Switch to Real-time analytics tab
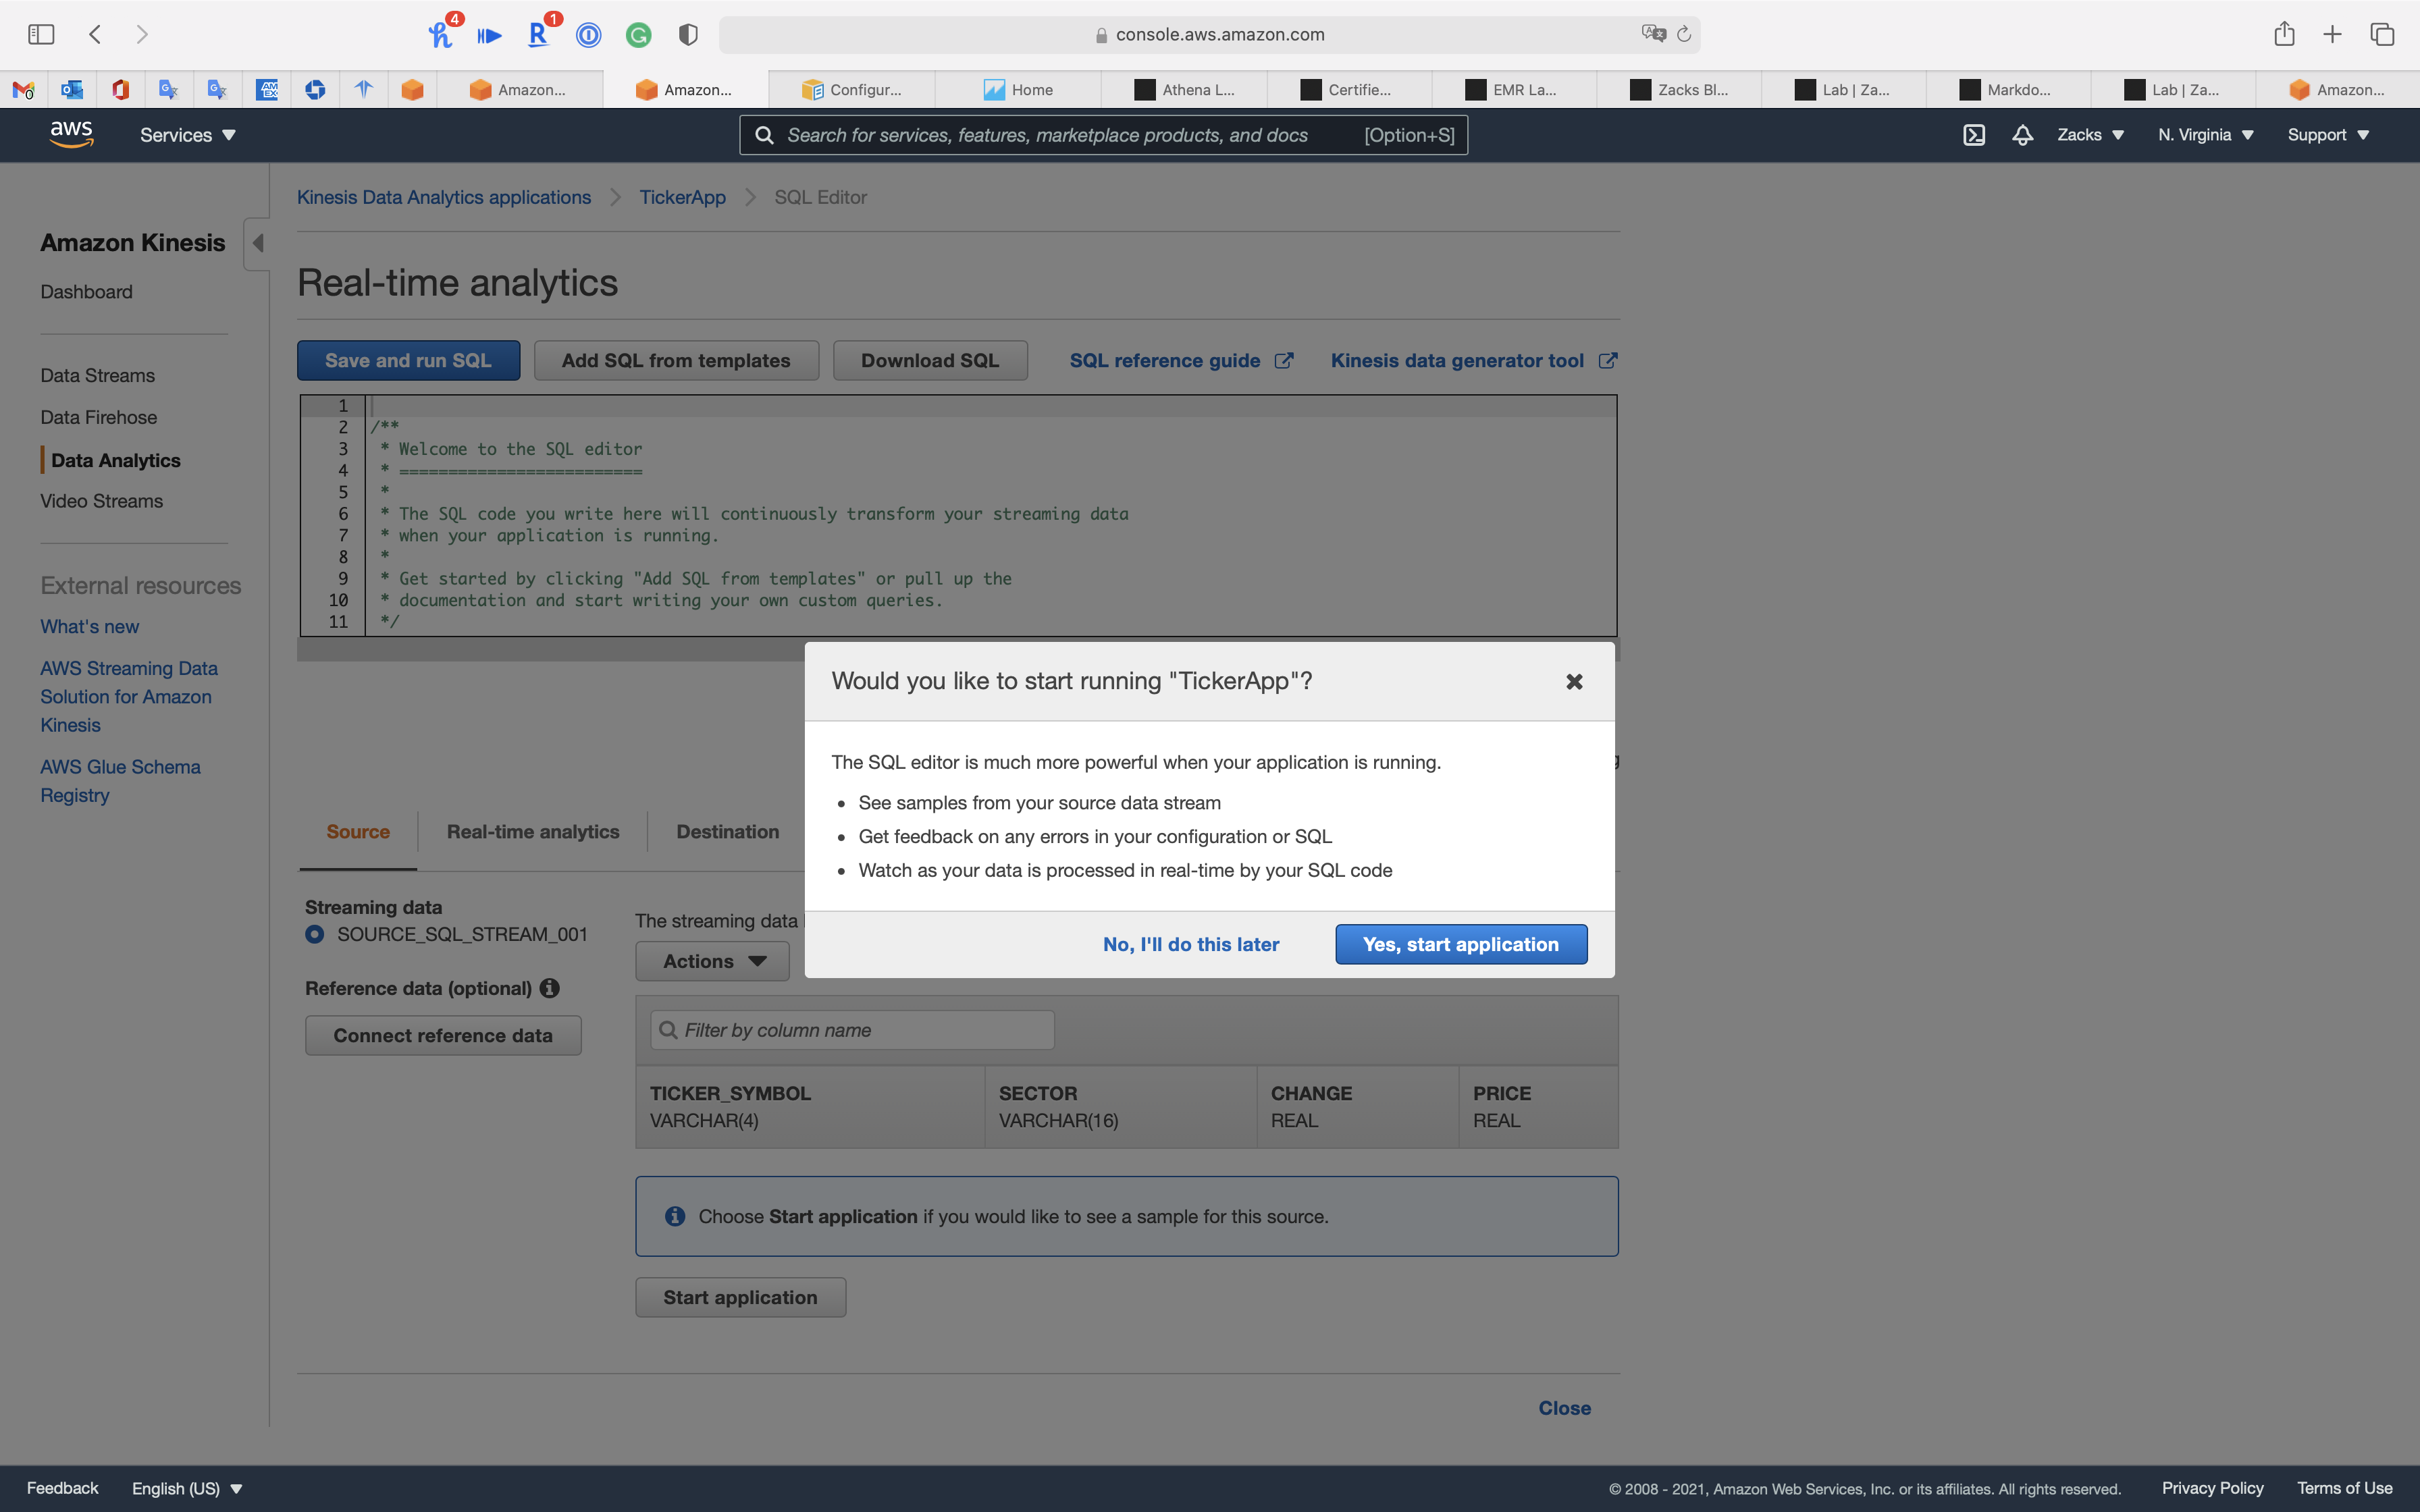The image size is (2420, 1512). pyautogui.click(x=533, y=831)
